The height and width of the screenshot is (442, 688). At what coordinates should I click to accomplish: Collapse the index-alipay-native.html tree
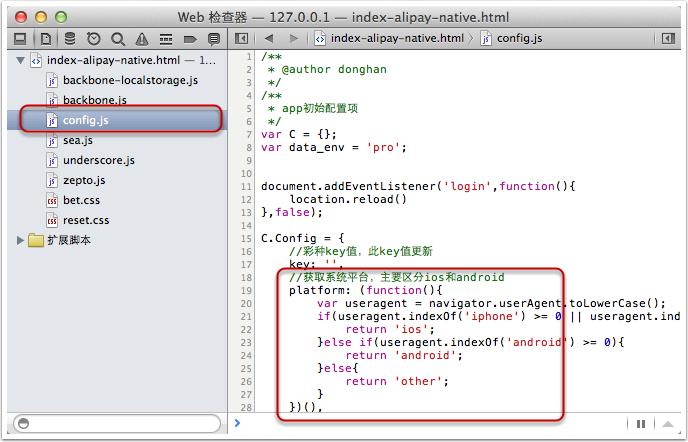pos(22,61)
